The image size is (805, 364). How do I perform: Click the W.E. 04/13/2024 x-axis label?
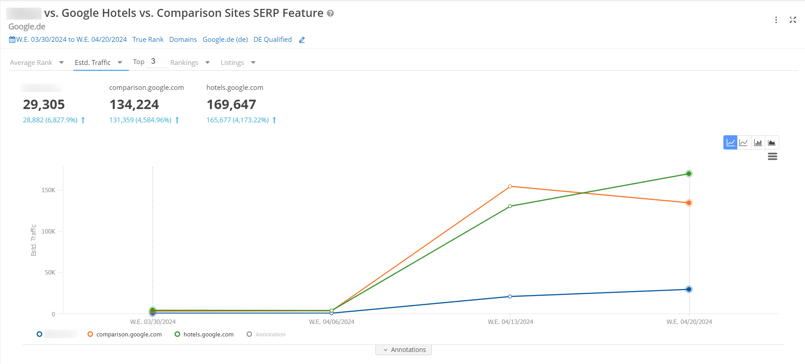tap(510, 322)
